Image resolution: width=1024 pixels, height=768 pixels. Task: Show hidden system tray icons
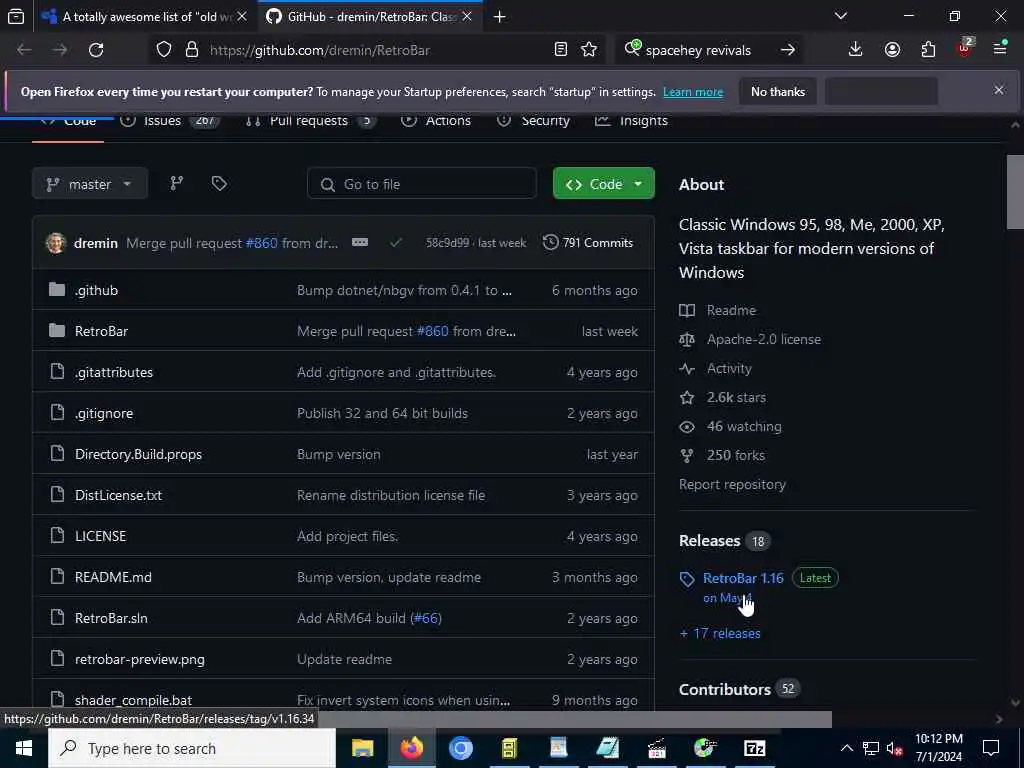tap(846, 748)
